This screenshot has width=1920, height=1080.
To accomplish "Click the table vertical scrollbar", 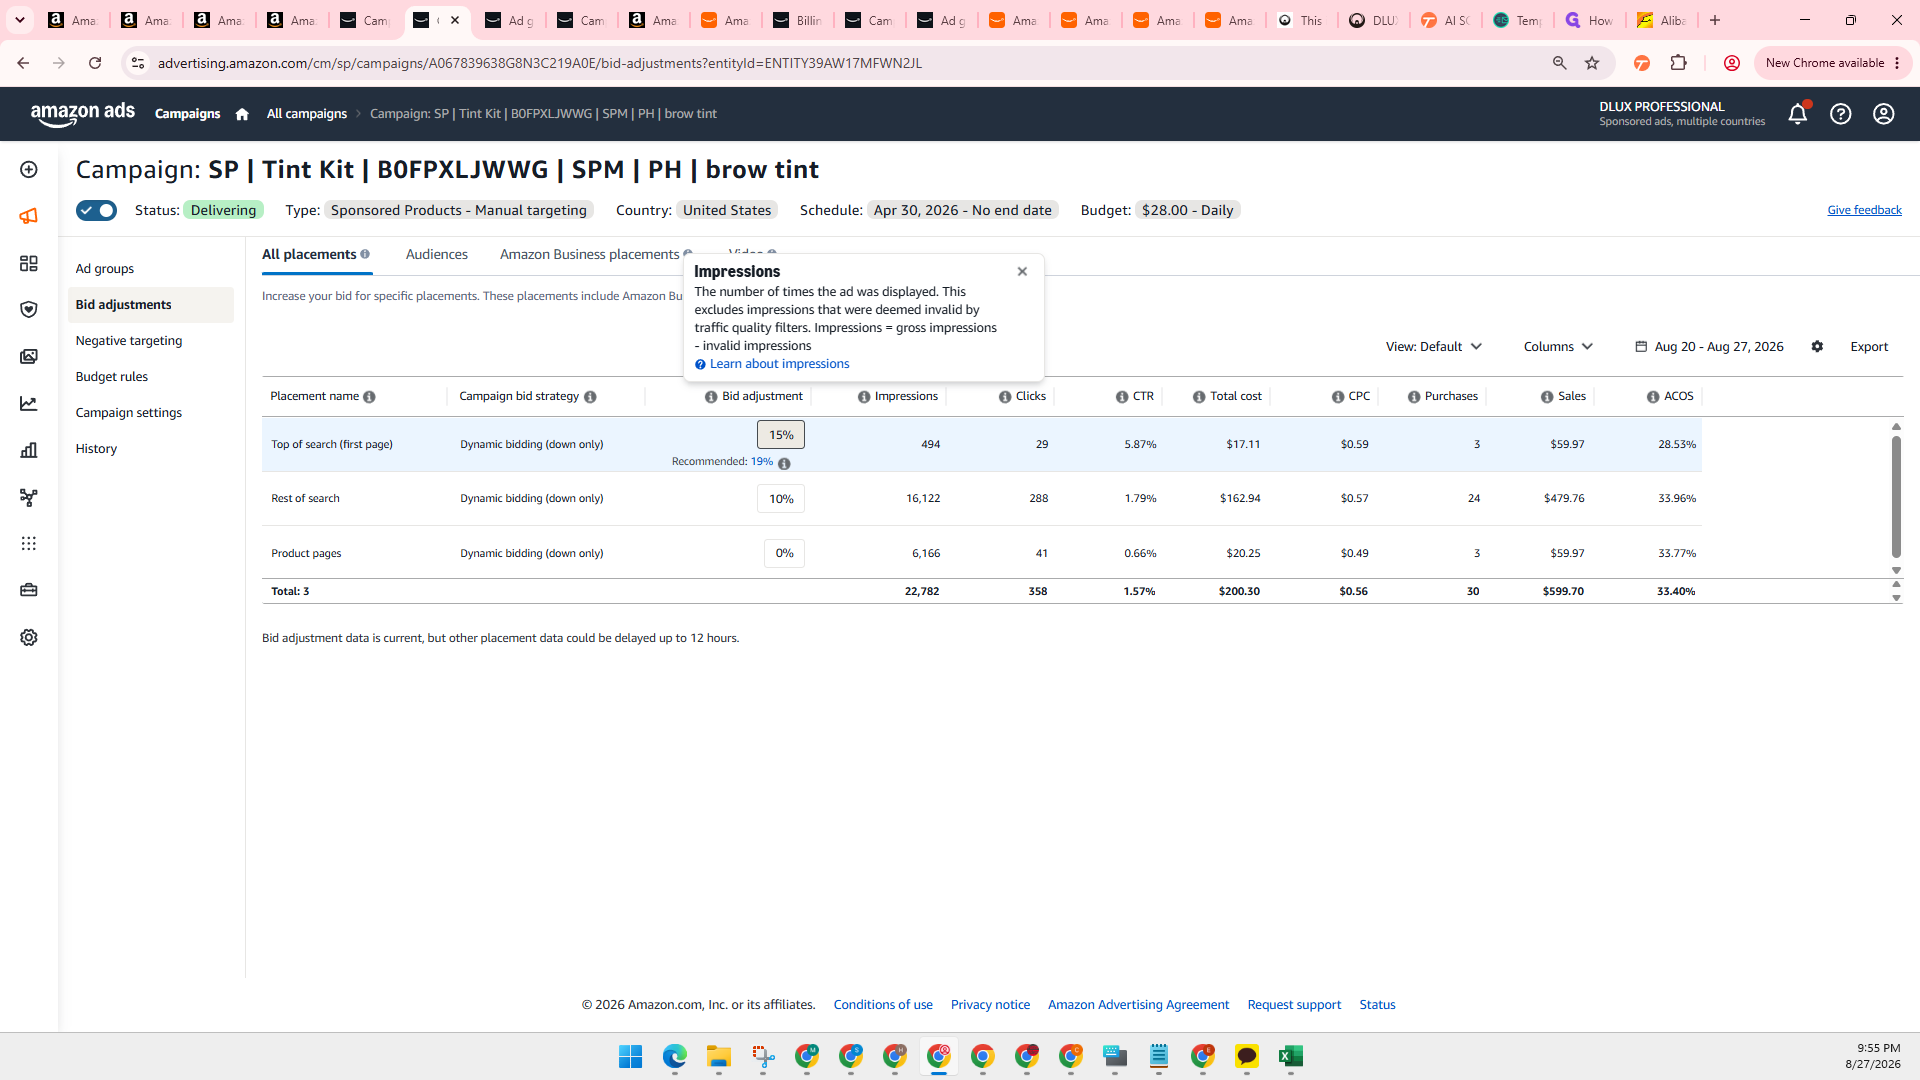I will (x=1896, y=497).
